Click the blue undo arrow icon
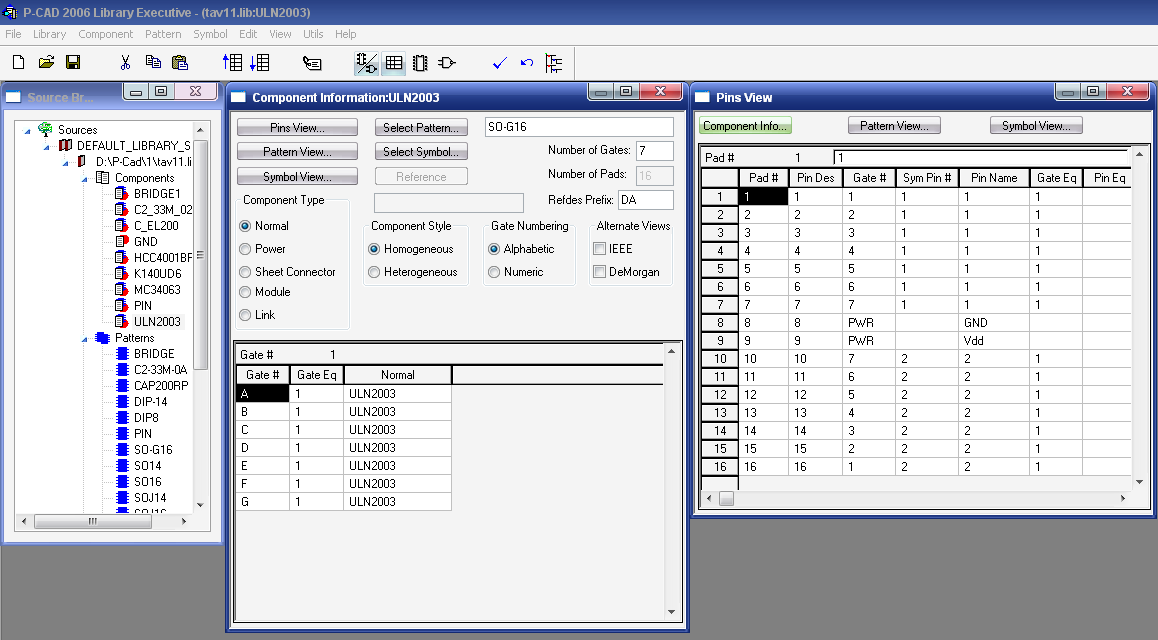 (x=527, y=63)
